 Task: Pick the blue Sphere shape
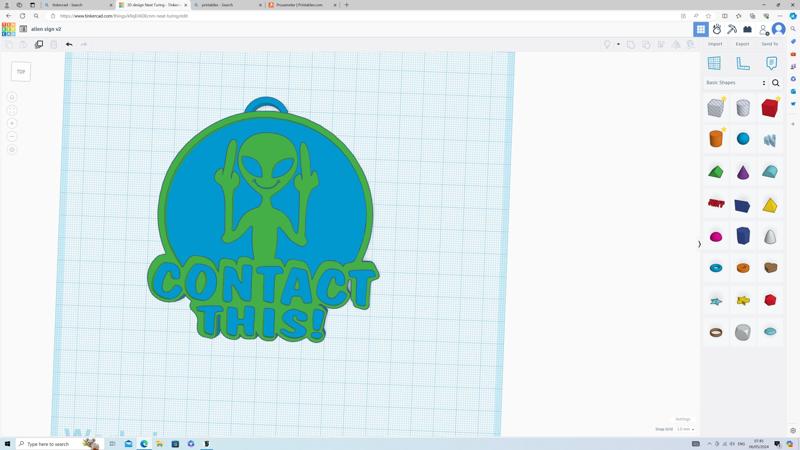point(743,138)
